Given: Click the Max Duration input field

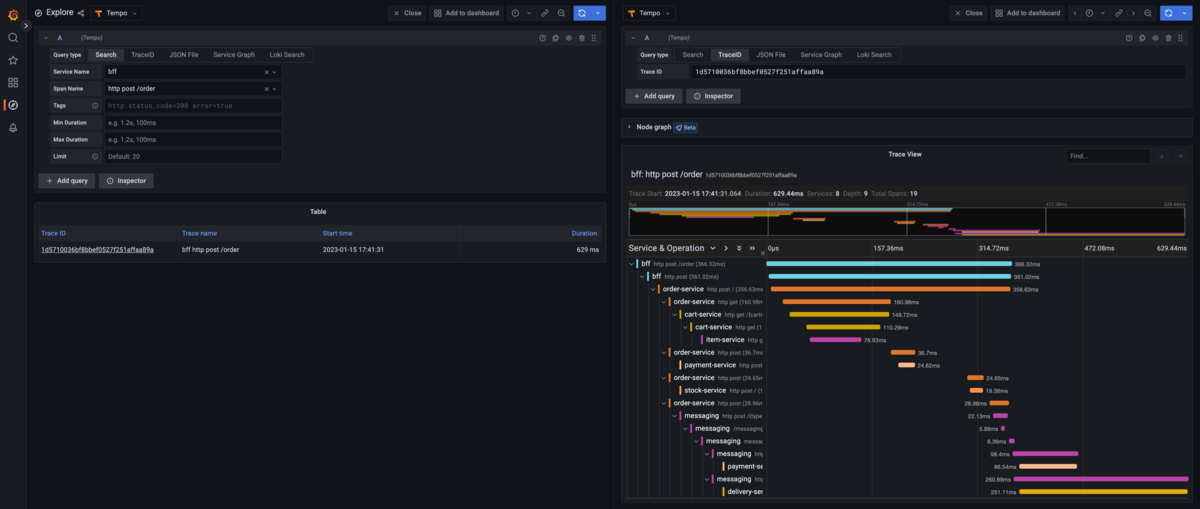Looking at the screenshot, I should pyautogui.click(x=192, y=139).
